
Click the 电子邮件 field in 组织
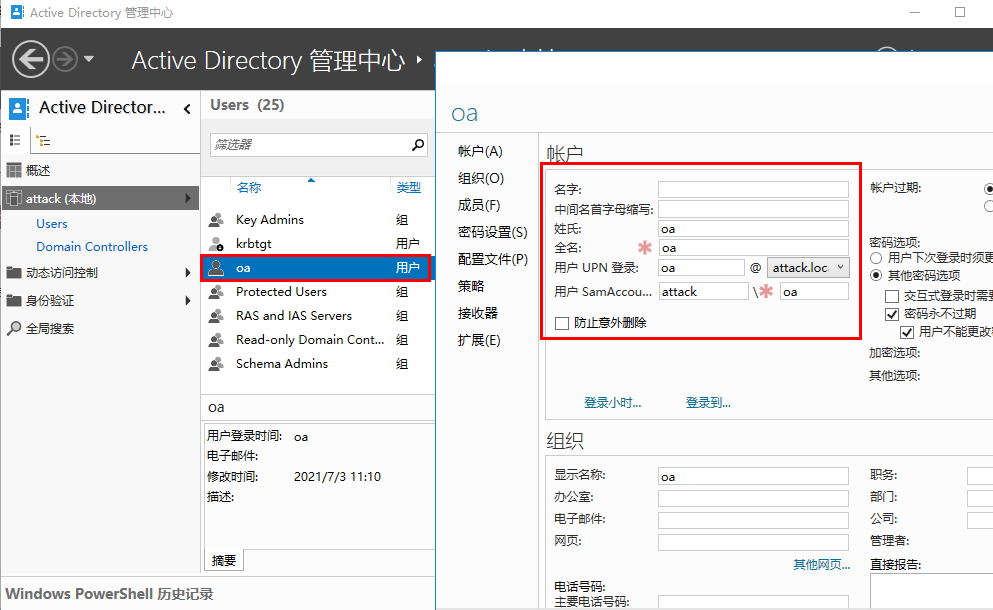753,520
